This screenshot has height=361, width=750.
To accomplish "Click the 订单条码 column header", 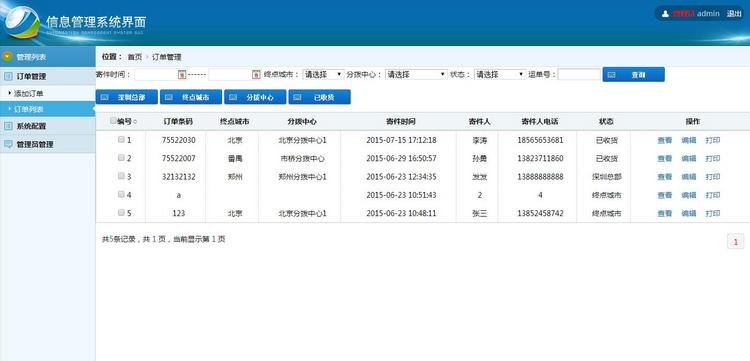I will 178,121.
